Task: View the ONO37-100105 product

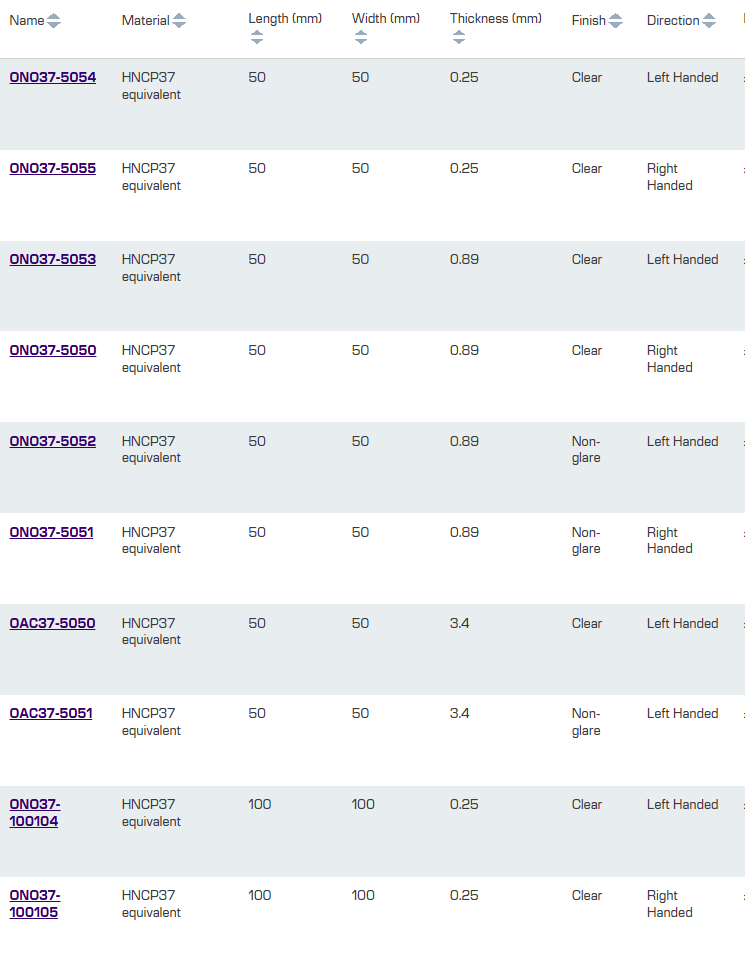Action: pyautogui.click(x=35, y=904)
